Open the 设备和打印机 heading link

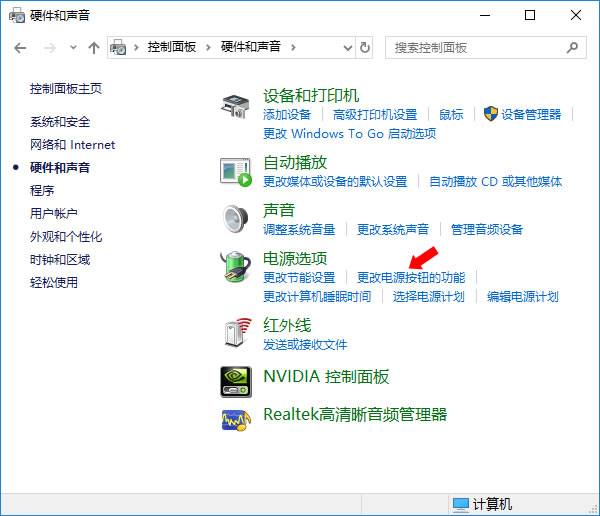pos(311,96)
